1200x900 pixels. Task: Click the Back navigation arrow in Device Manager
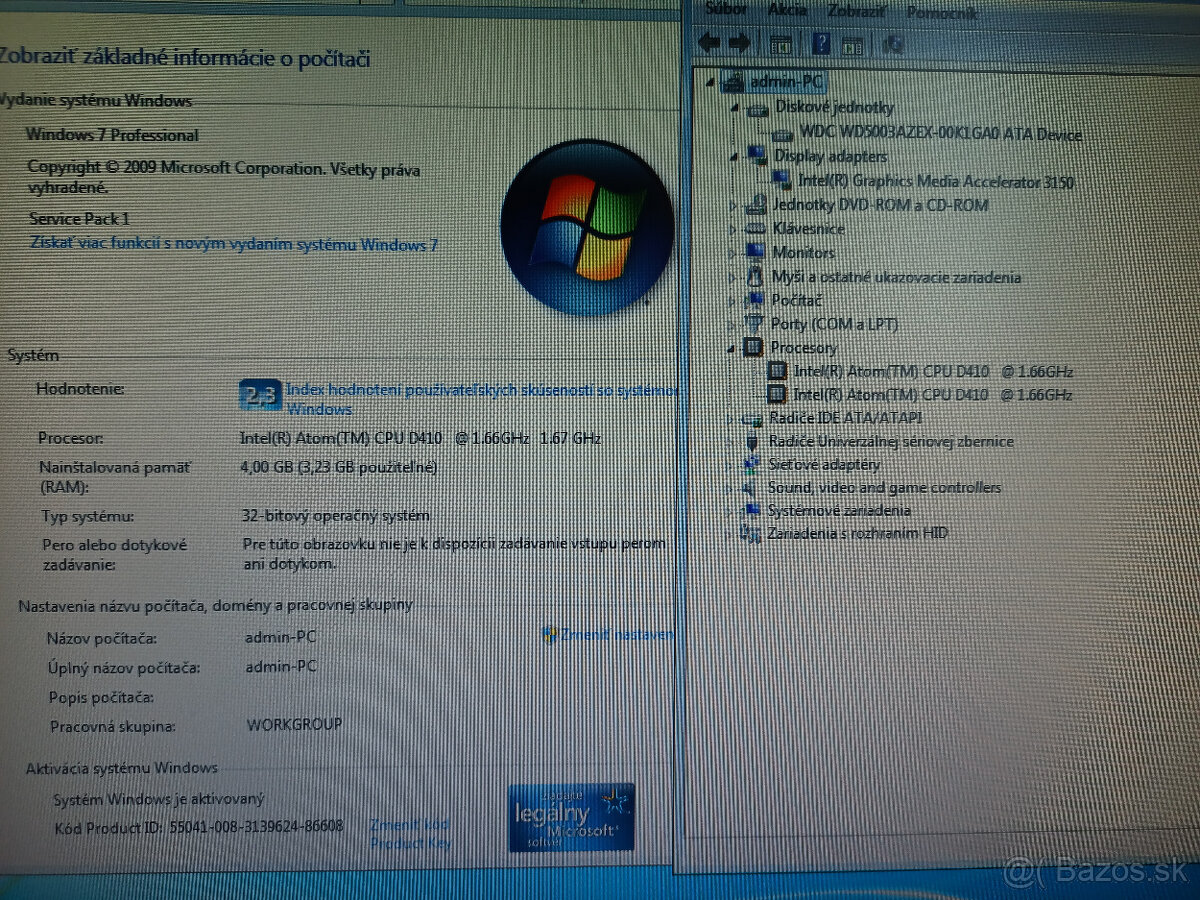(x=706, y=42)
